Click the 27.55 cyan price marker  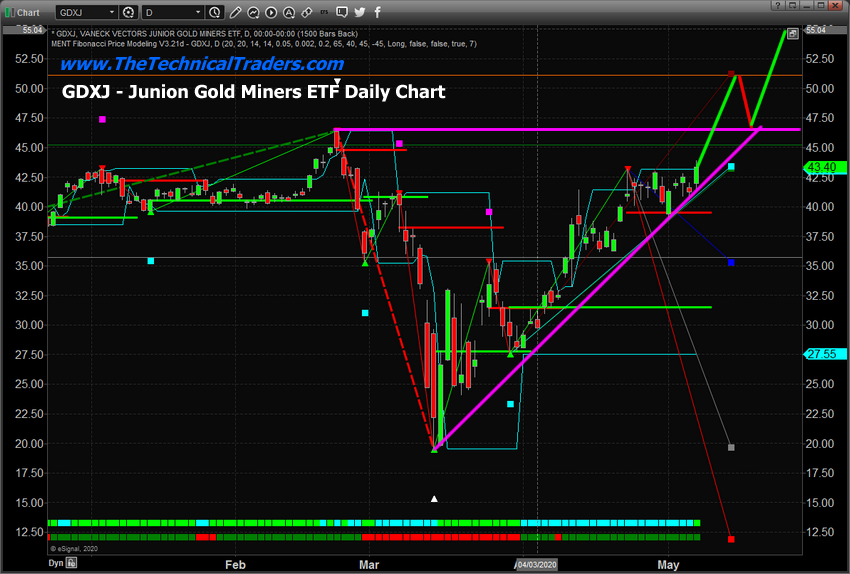tap(824, 354)
